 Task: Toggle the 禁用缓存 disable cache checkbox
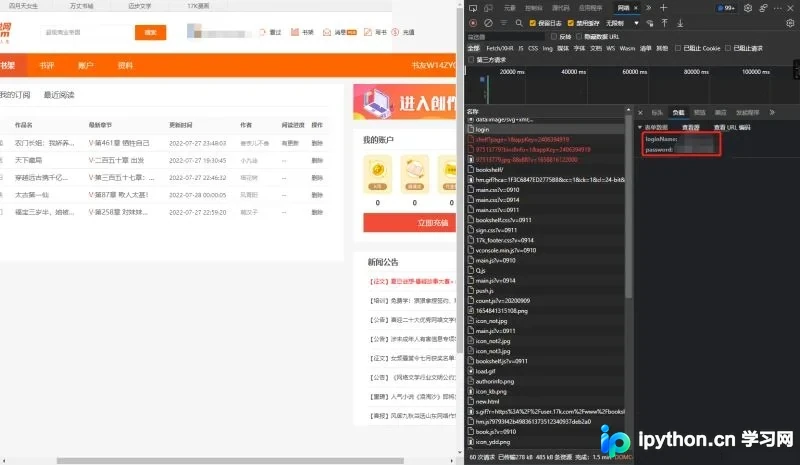pos(571,23)
